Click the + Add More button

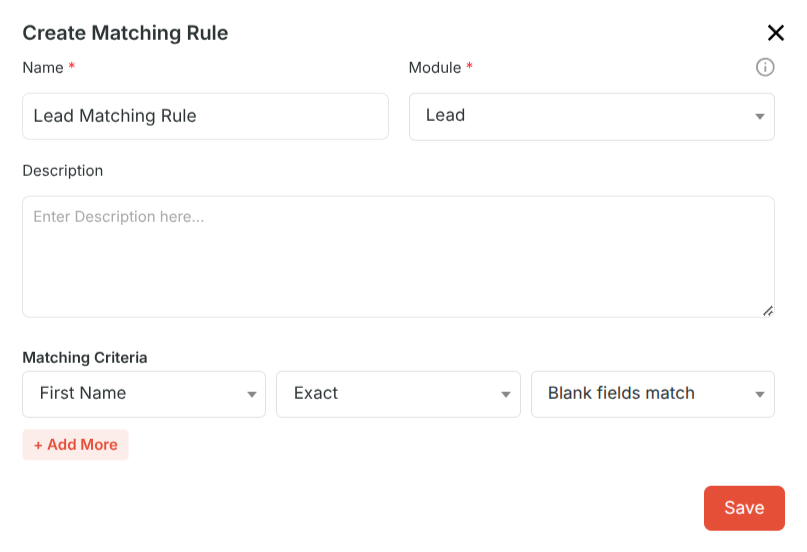(75, 444)
